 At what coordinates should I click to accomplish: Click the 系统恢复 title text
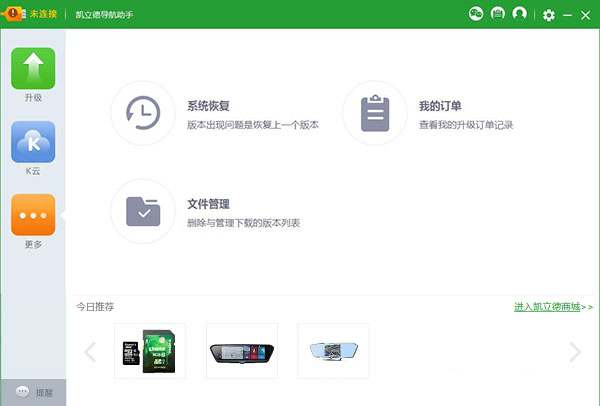208,106
